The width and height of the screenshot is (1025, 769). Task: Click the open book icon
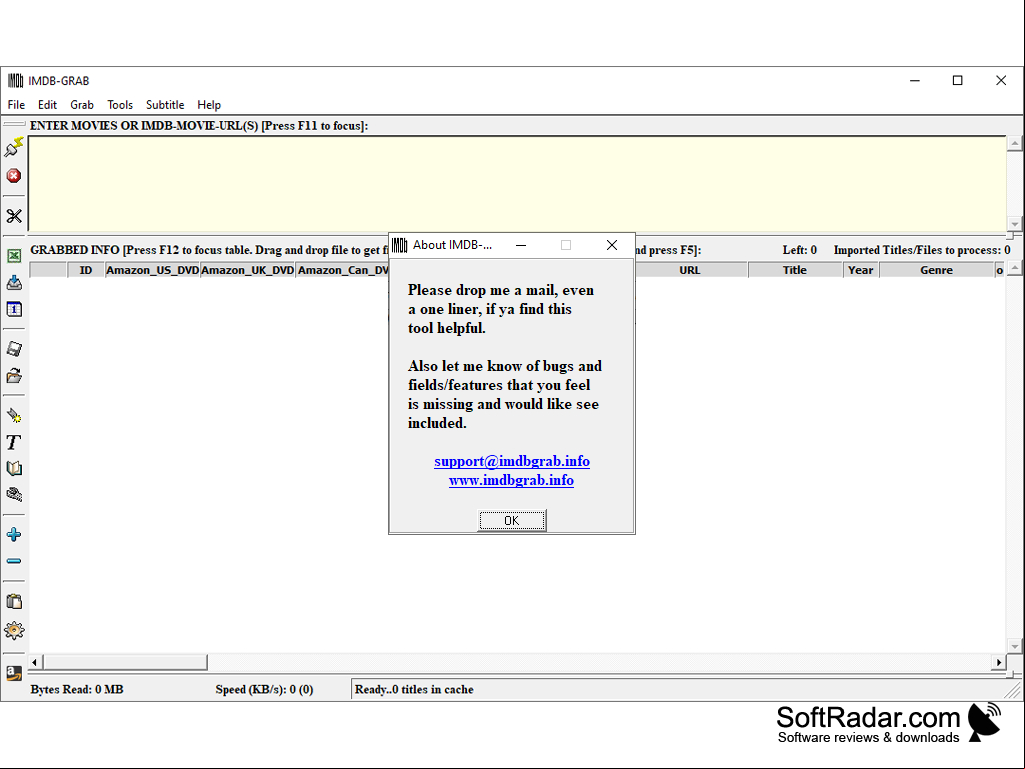click(x=14, y=468)
